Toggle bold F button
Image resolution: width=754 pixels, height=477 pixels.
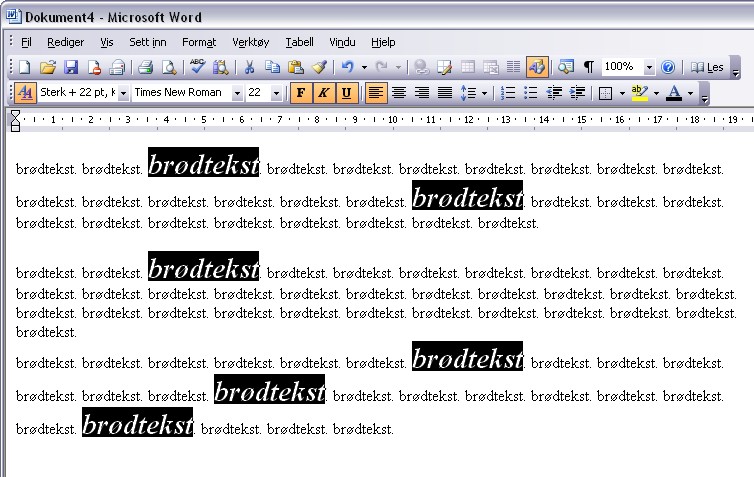[x=301, y=93]
